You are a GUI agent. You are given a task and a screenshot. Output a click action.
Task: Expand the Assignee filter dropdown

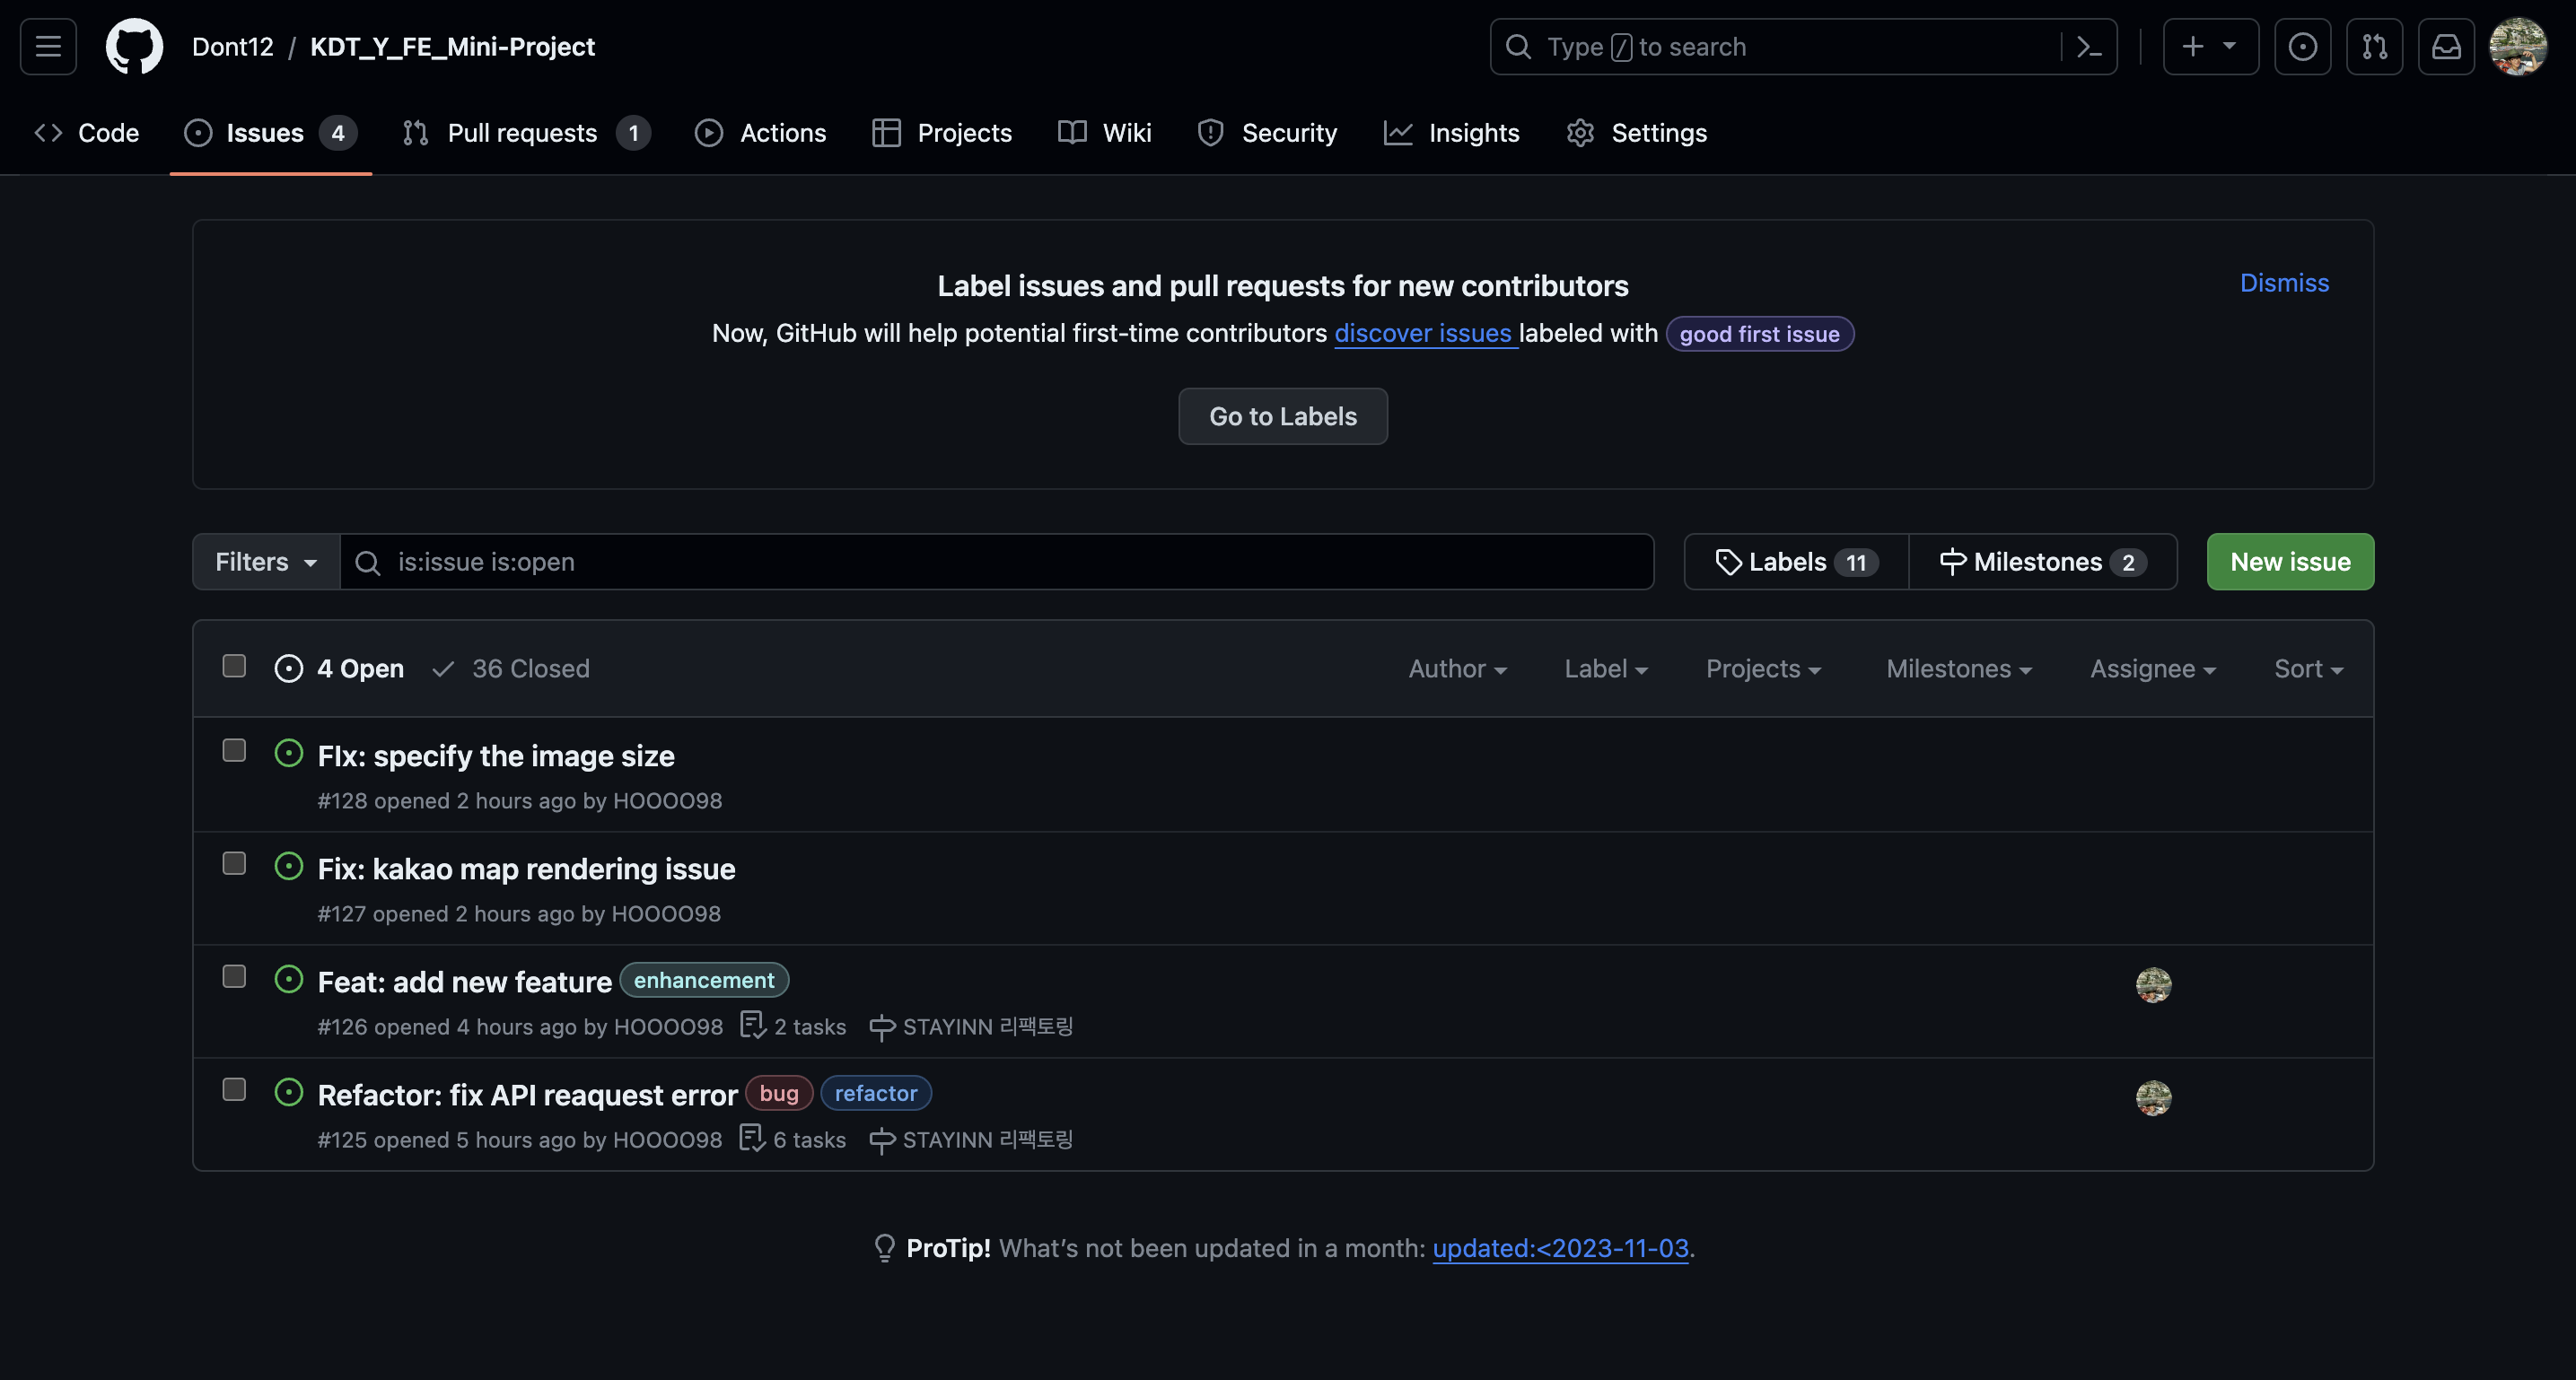click(x=2152, y=669)
